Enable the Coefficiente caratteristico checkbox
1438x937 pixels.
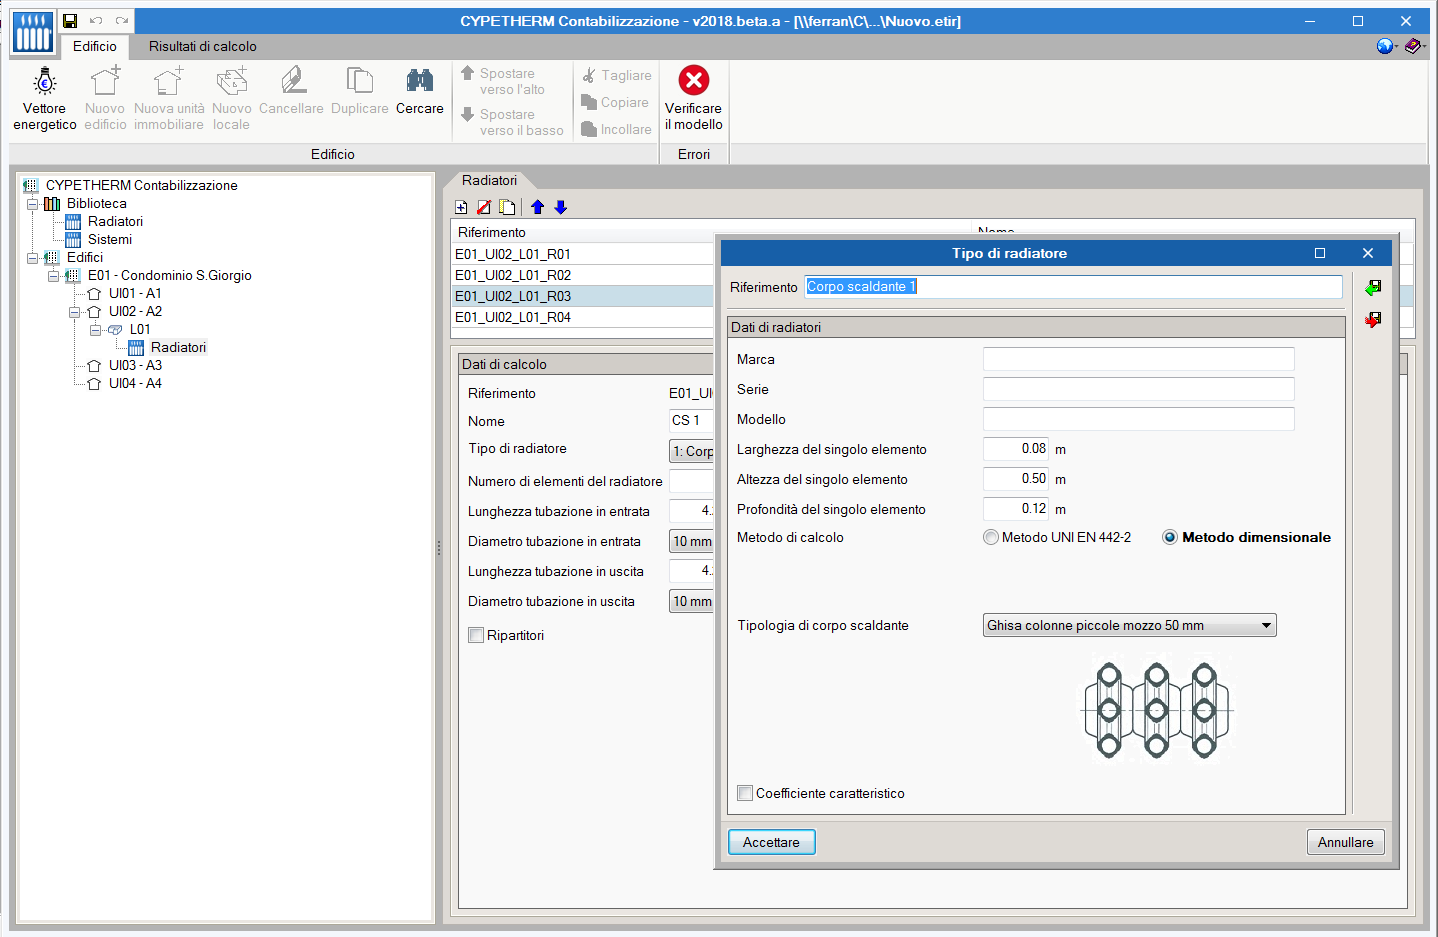click(x=745, y=793)
